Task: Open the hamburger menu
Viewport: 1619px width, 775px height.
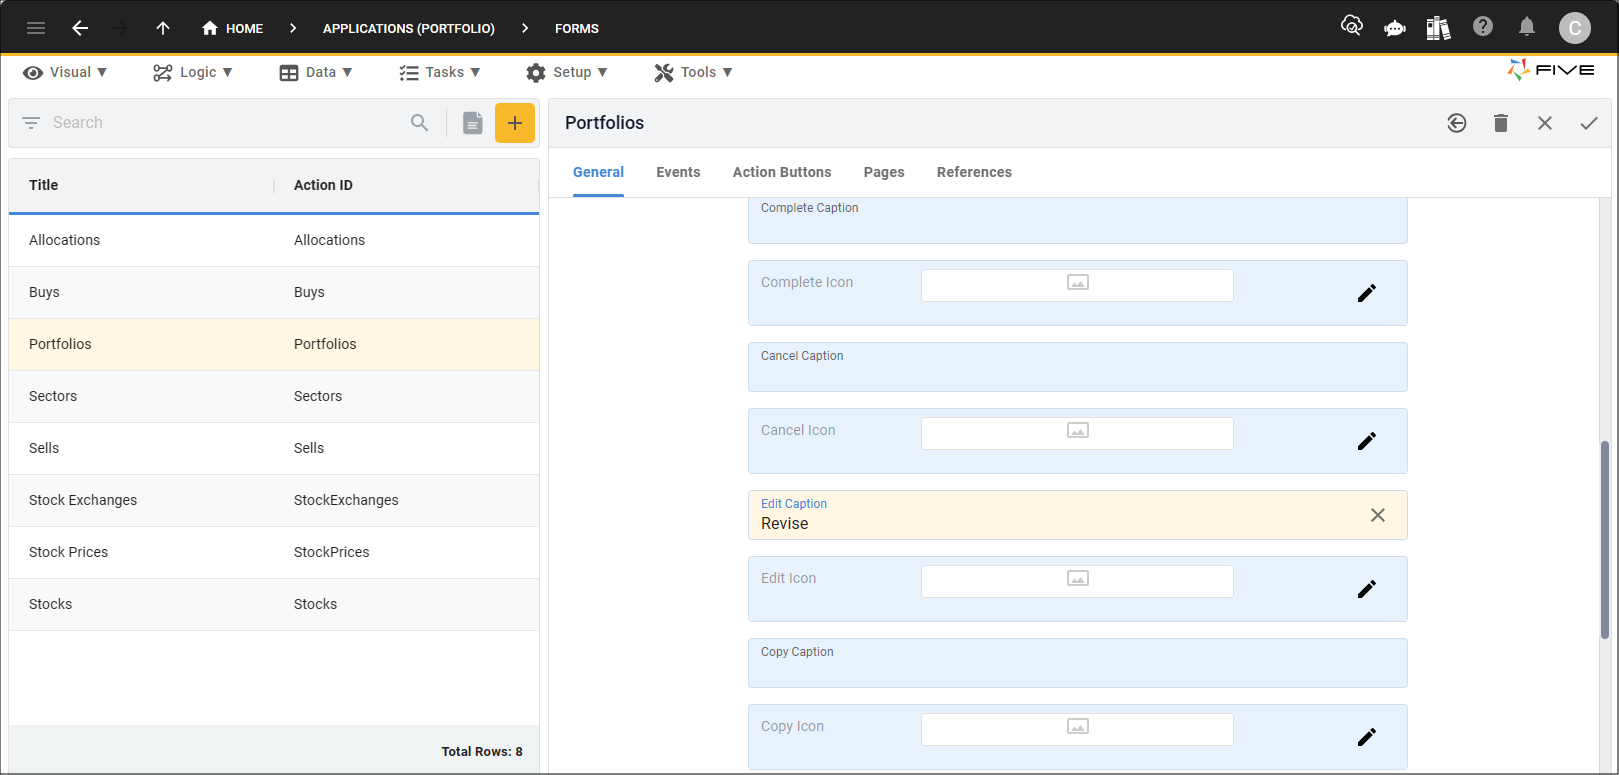Action: click(x=36, y=28)
